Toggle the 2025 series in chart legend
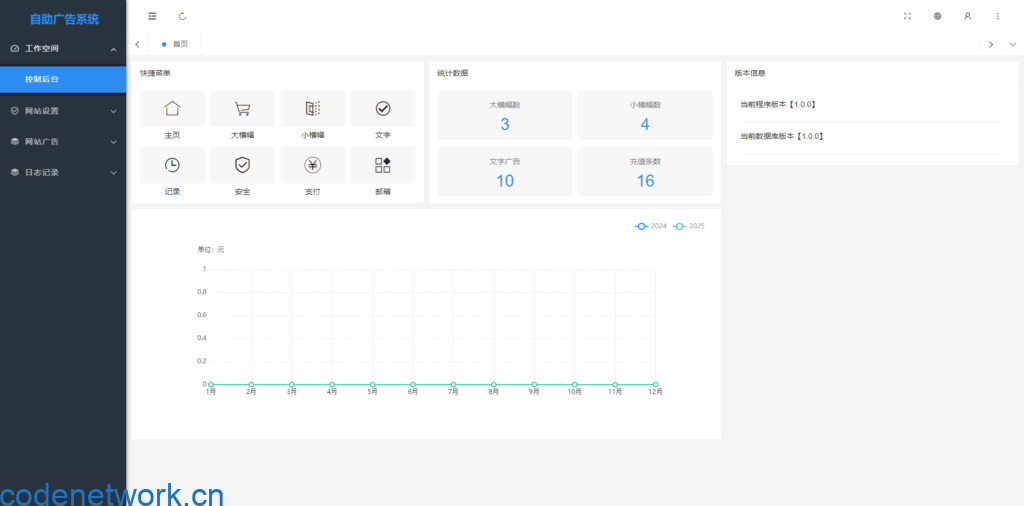 [x=689, y=226]
